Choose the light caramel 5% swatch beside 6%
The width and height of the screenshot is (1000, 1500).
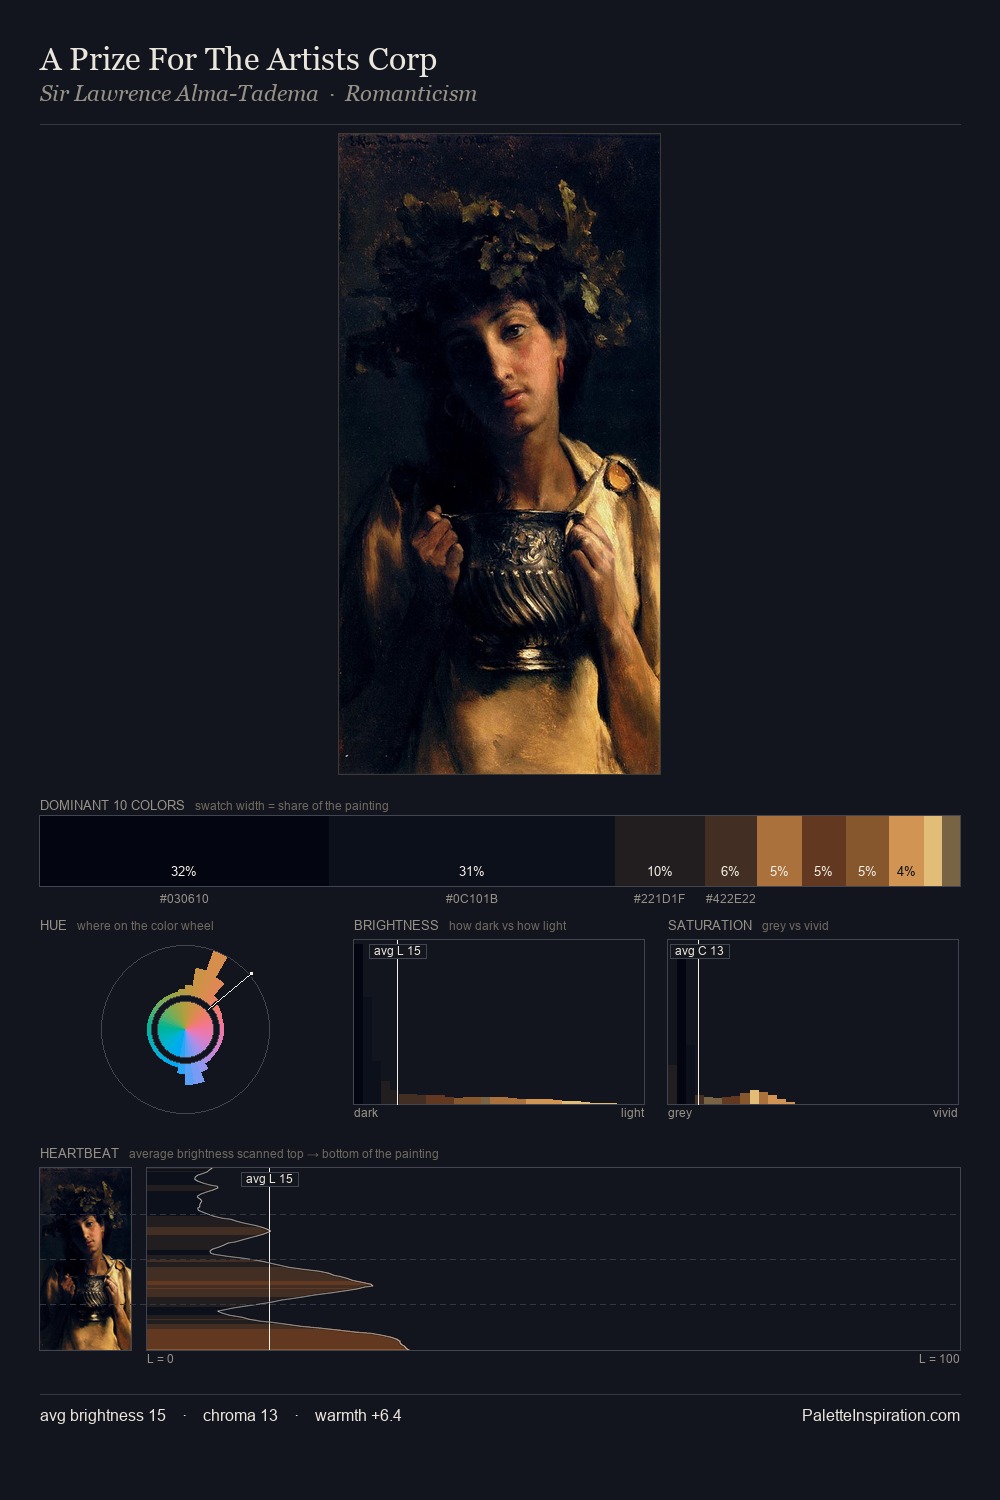point(779,851)
